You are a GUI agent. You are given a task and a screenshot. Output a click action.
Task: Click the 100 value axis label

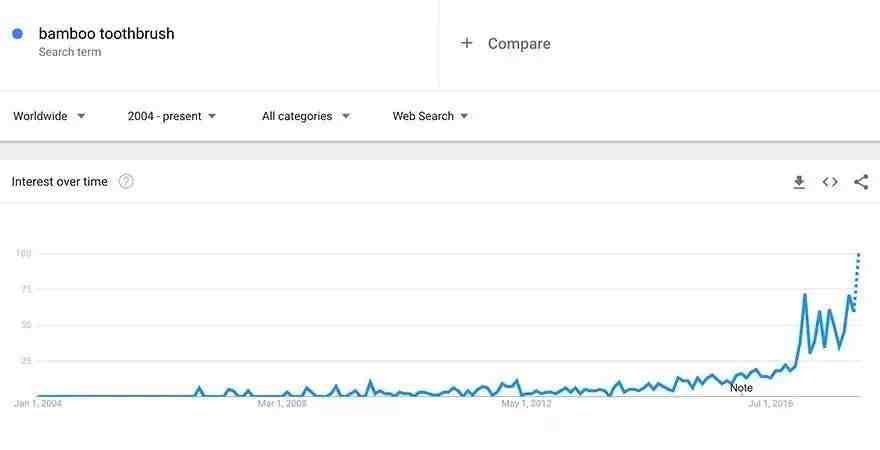pyautogui.click(x=24, y=254)
